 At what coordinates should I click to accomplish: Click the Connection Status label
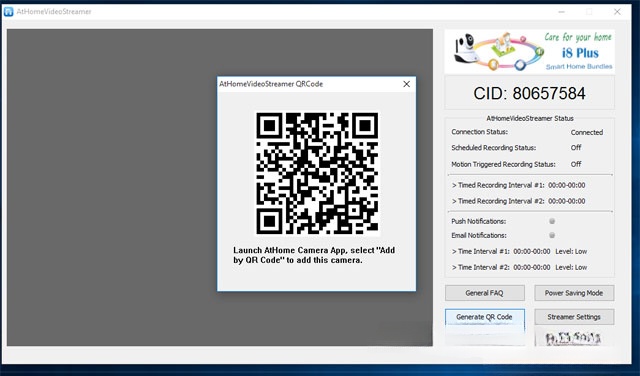tap(480, 132)
